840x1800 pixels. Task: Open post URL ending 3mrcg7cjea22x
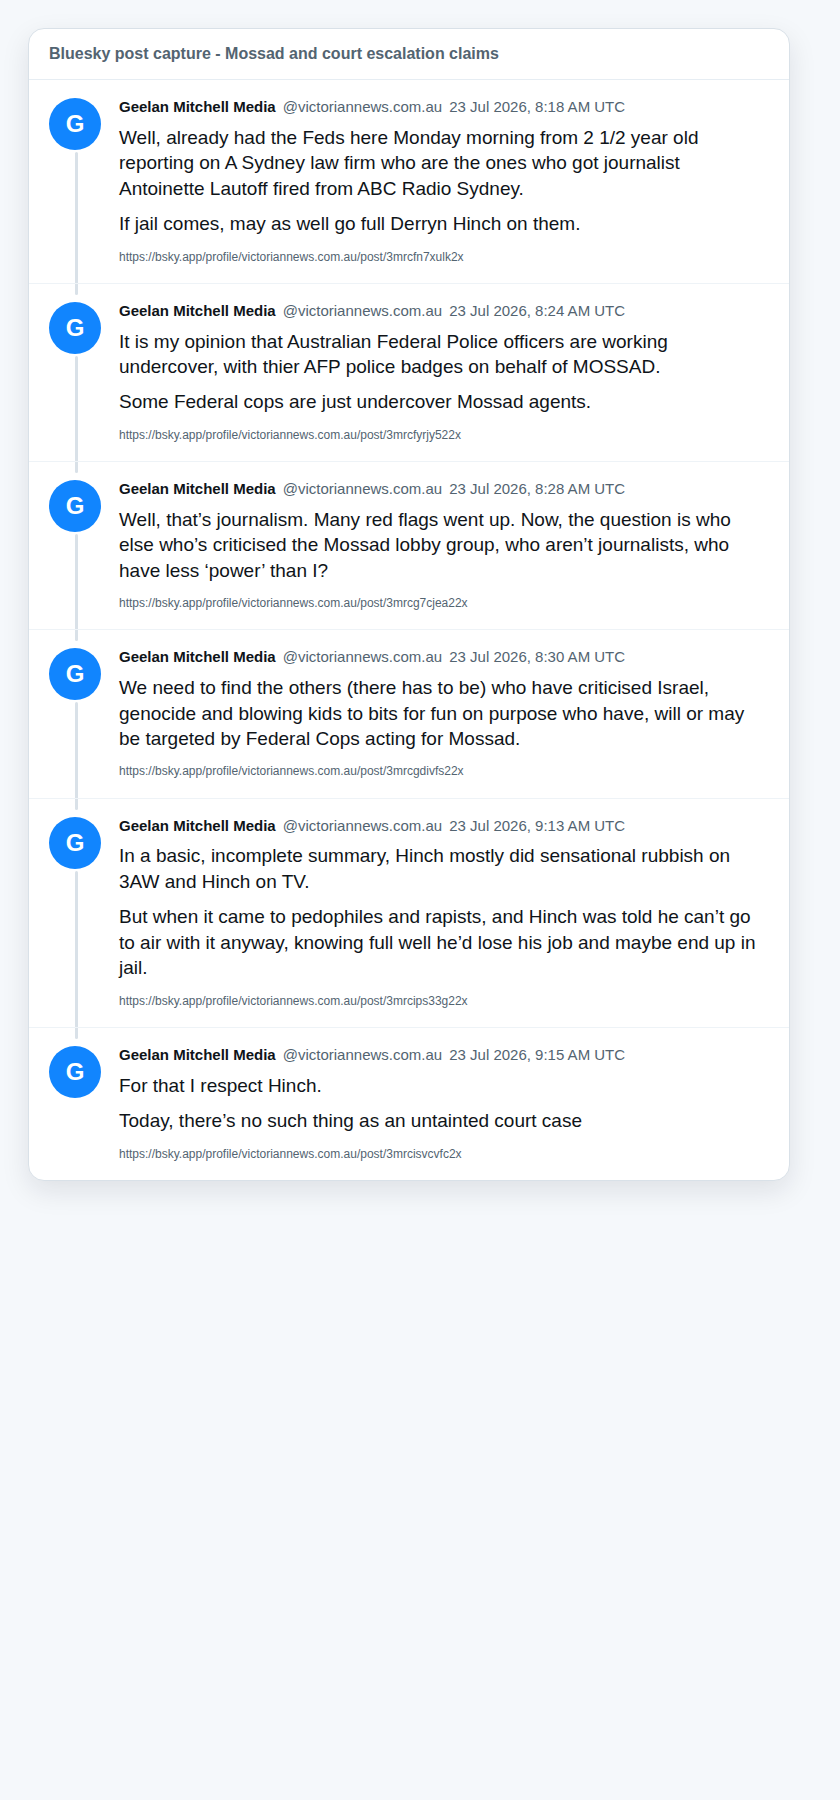(x=293, y=603)
